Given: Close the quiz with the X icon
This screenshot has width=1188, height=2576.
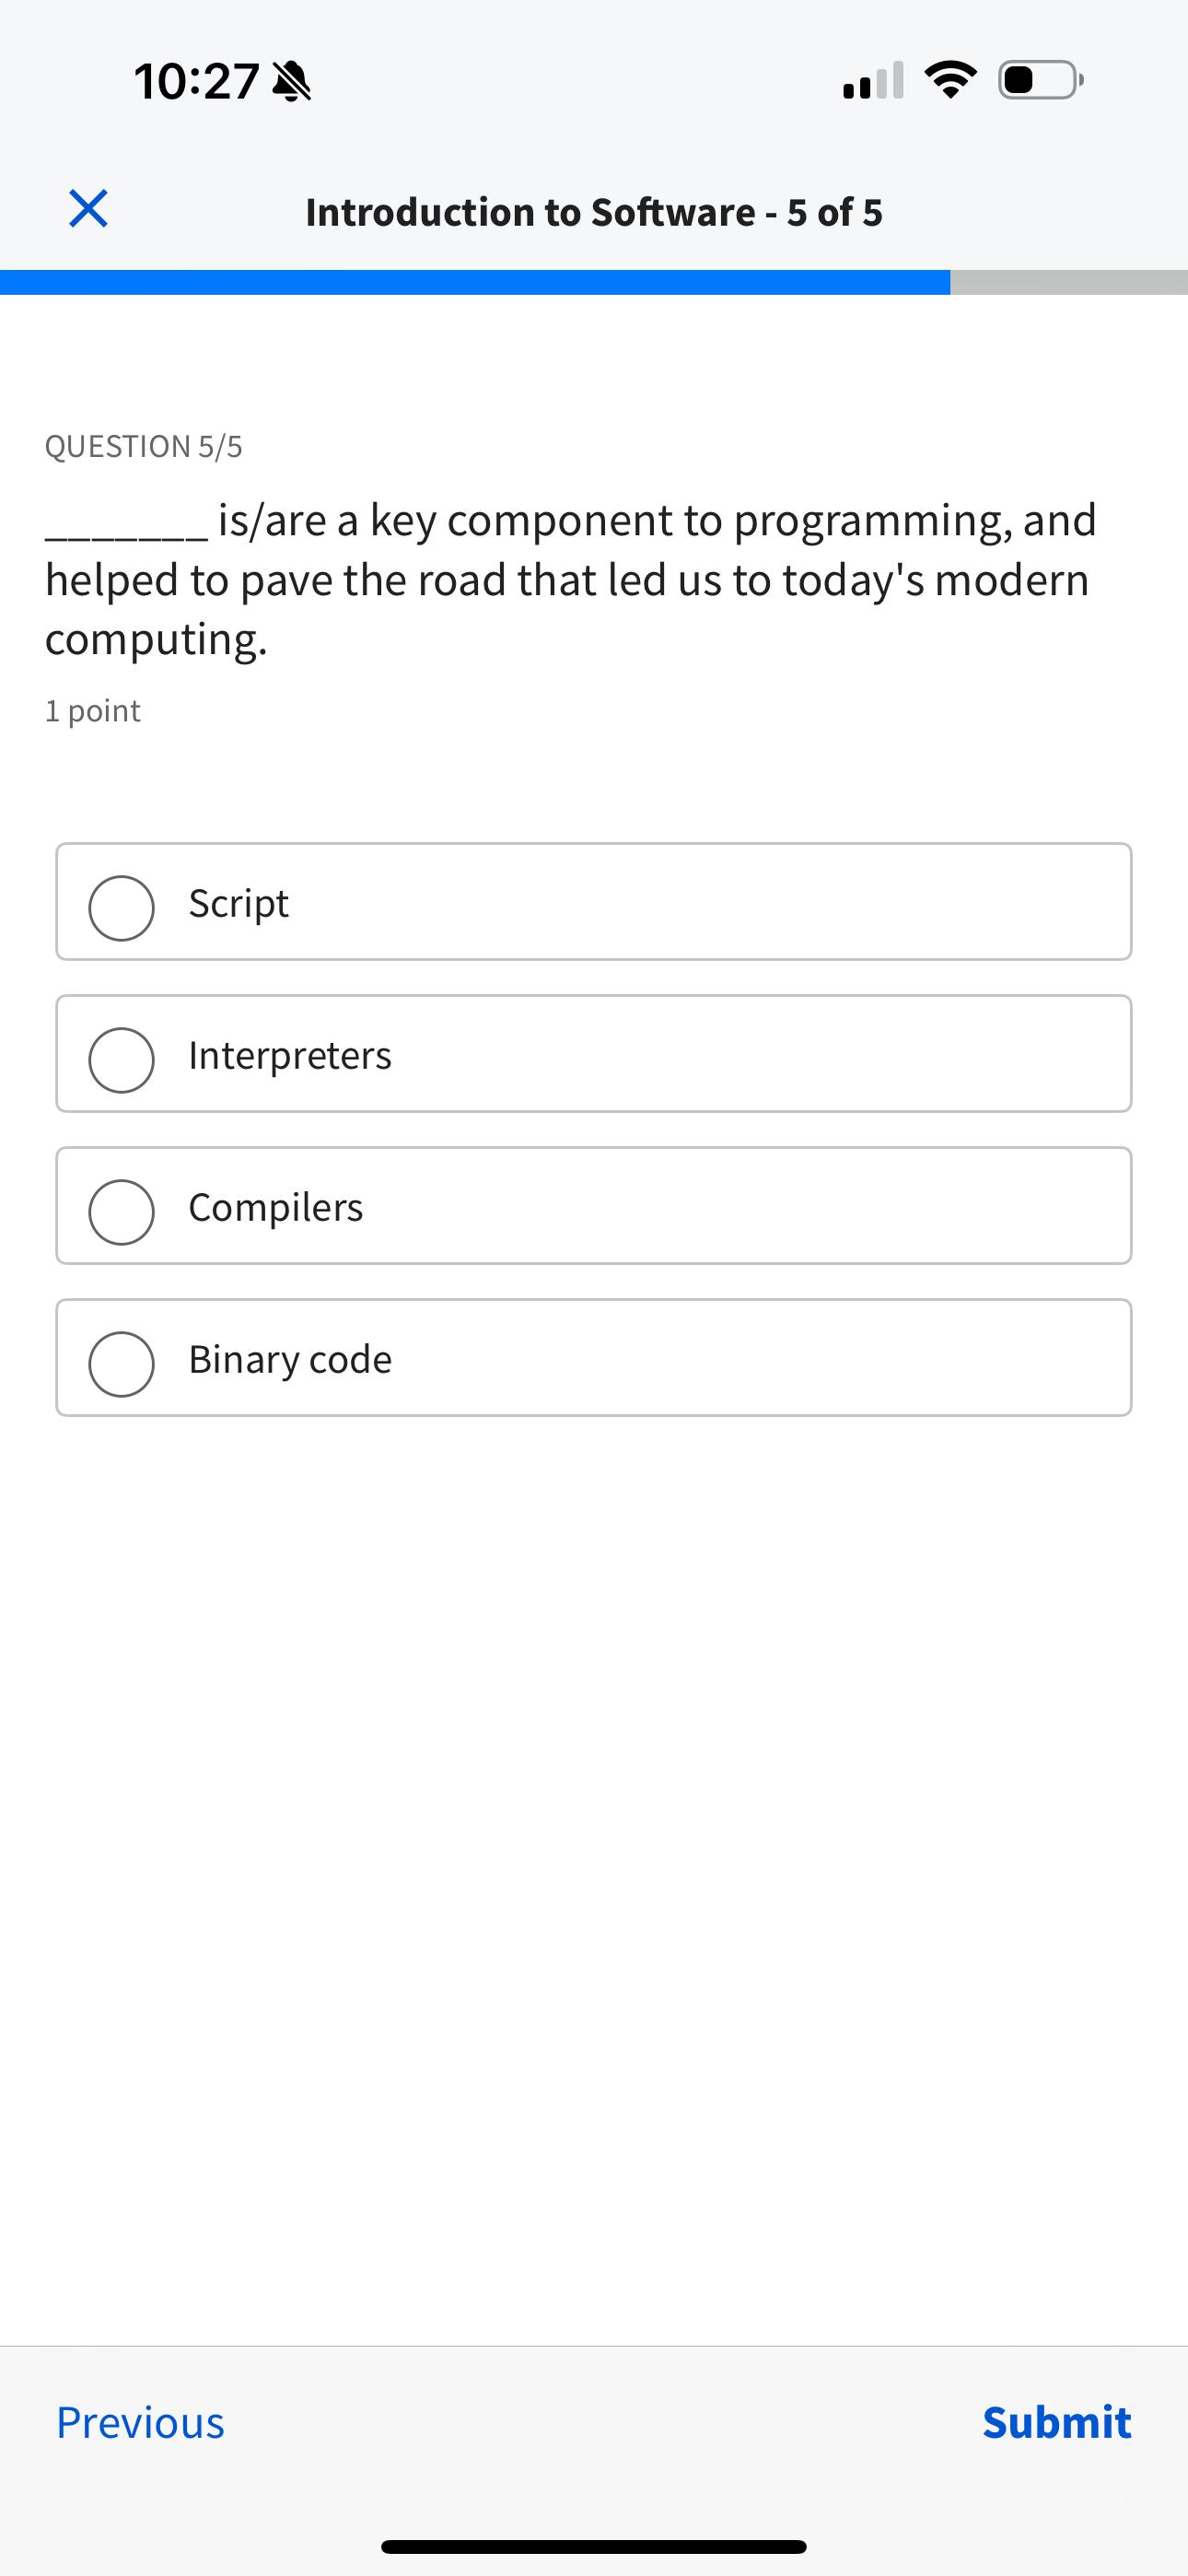Looking at the screenshot, I should pyautogui.click(x=87, y=209).
